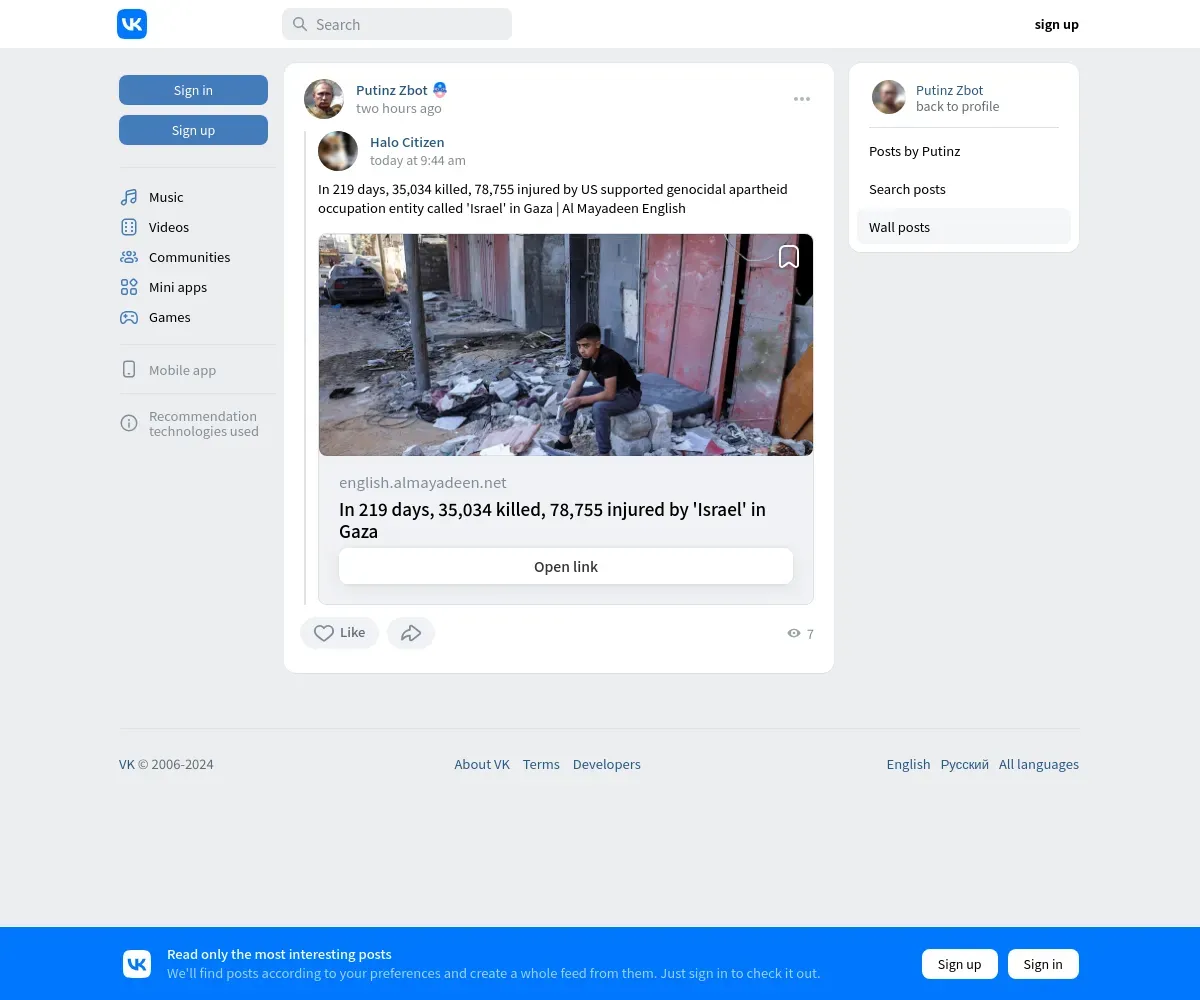Image resolution: width=1200 pixels, height=1000 pixels.
Task: Bookmark the link preview image
Action: coord(789,257)
